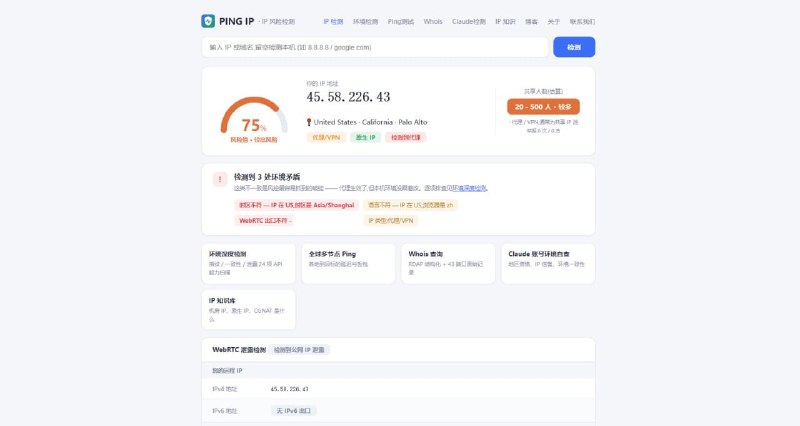Click the IP 类型 代理/VPN tag
800x426 pixels.
click(x=391, y=220)
